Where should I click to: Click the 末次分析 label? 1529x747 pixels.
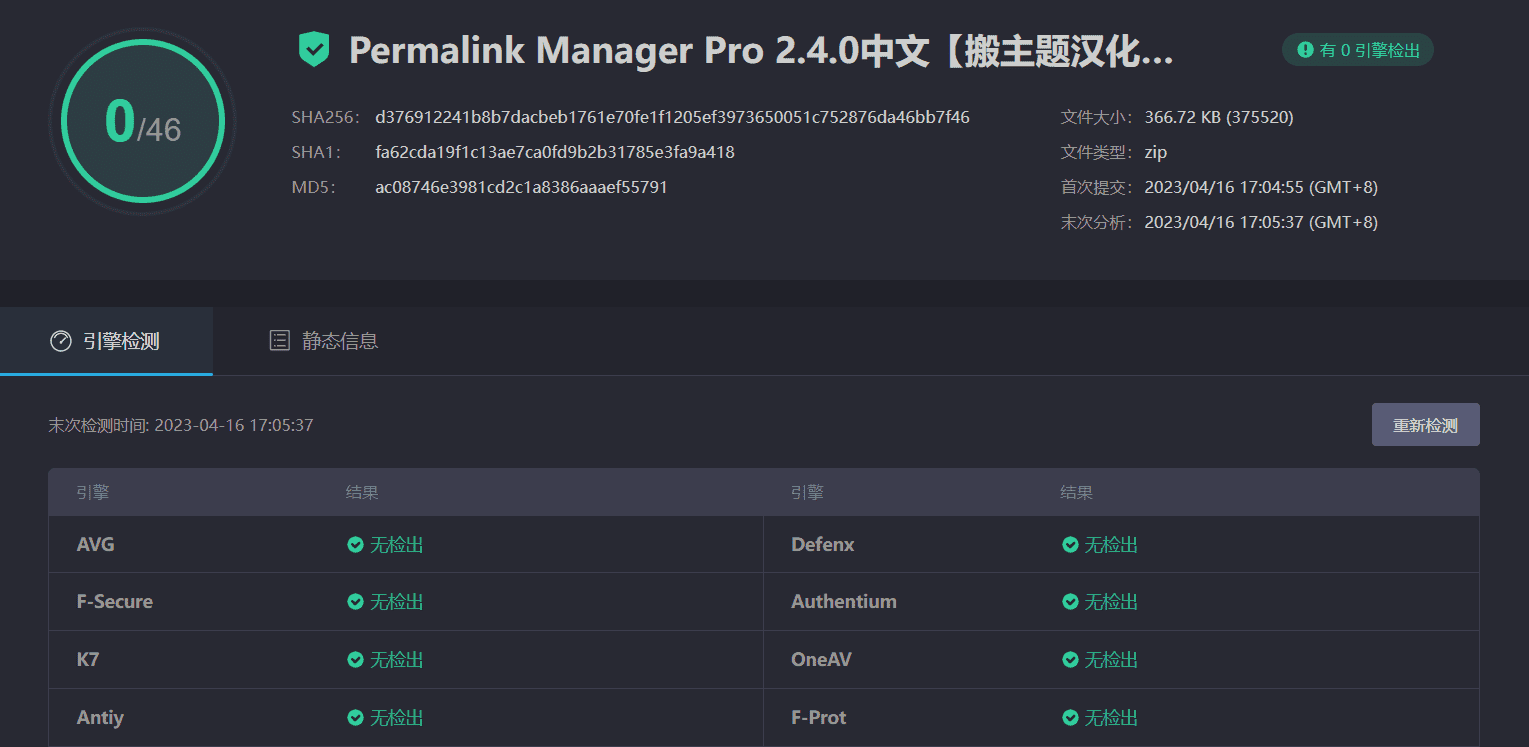tap(1097, 222)
